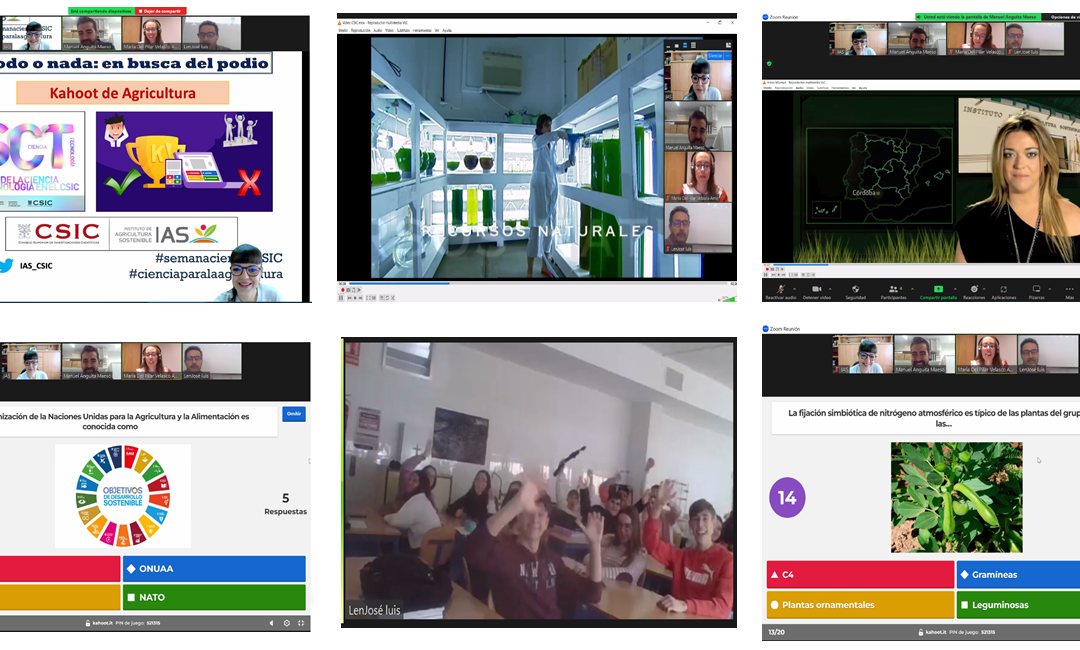Screen dimensions: 1080x650
Task: Click the green encryption shield in the Zoom meeting
Action: [769, 63]
